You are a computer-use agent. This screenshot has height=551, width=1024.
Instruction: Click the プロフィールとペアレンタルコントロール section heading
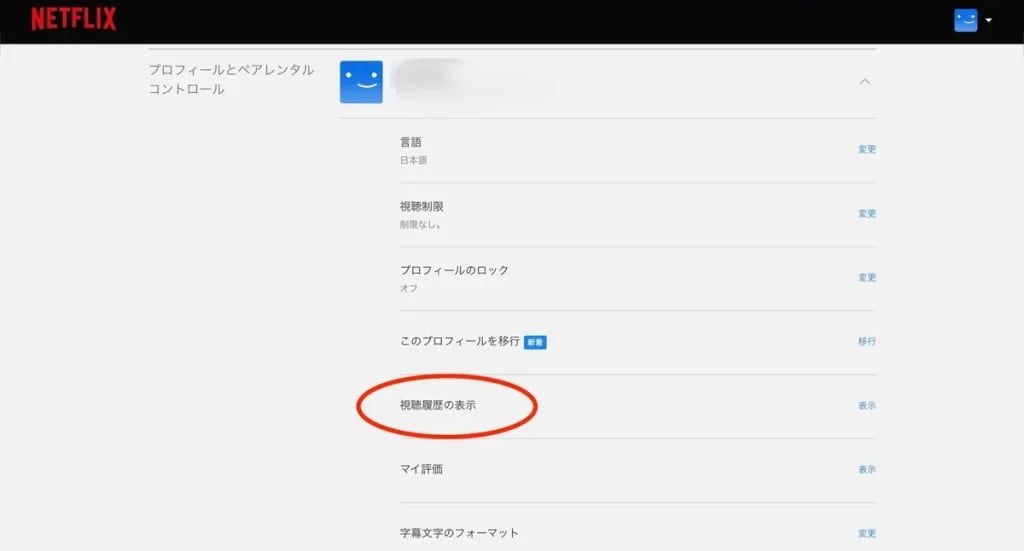(x=231, y=79)
